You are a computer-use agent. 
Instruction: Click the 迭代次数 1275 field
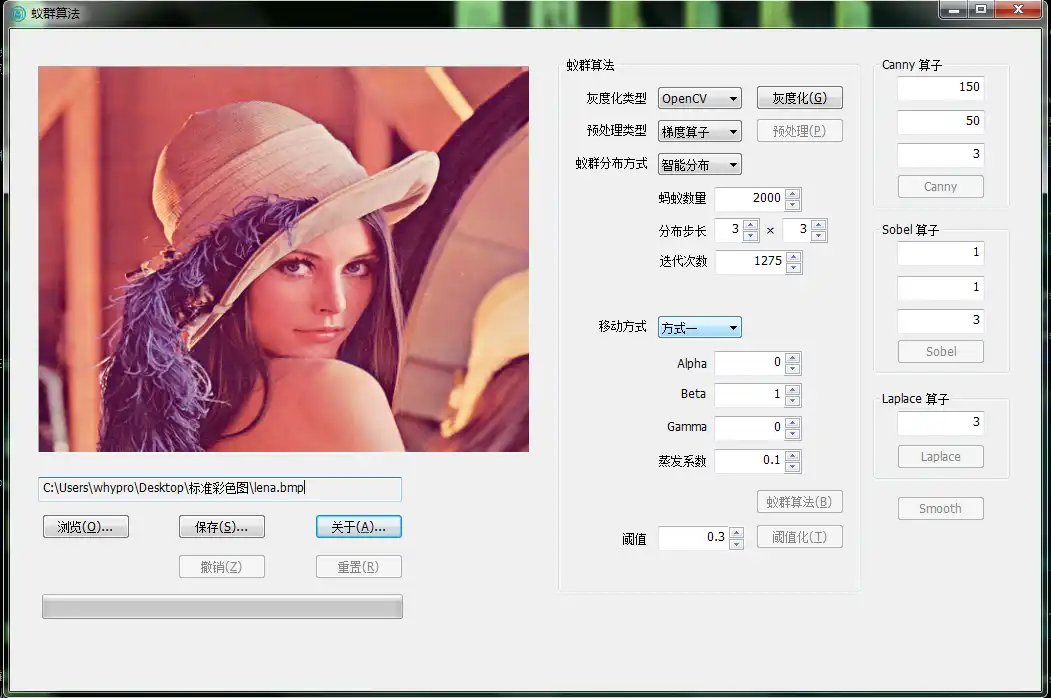point(751,261)
